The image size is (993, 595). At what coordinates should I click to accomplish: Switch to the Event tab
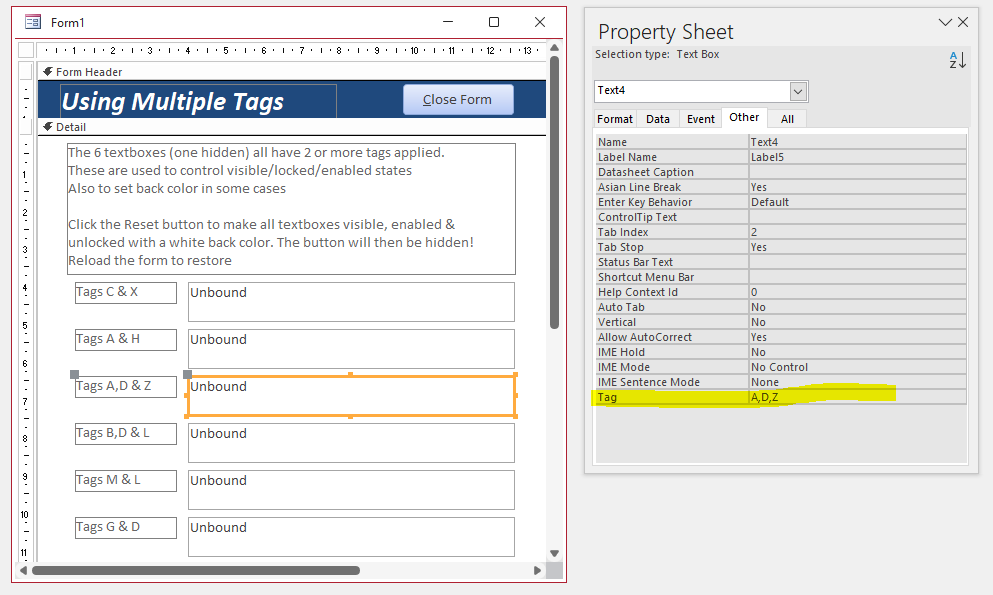(x=700, y=119)
